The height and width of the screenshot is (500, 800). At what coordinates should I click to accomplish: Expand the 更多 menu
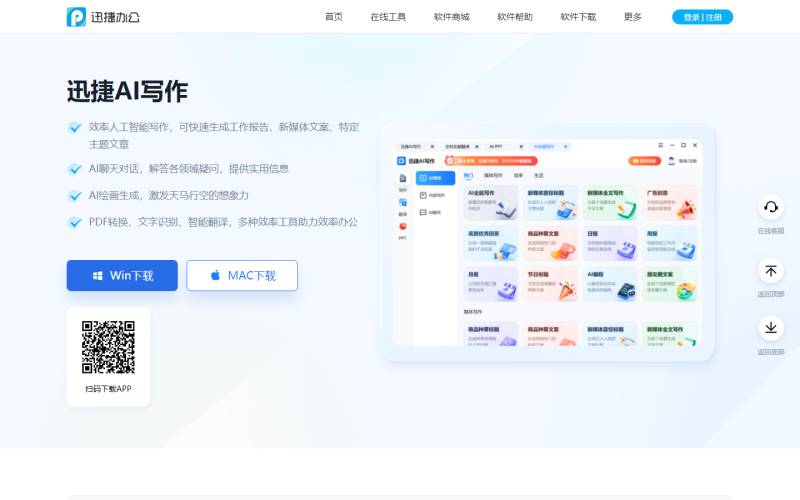click(632, 17)
